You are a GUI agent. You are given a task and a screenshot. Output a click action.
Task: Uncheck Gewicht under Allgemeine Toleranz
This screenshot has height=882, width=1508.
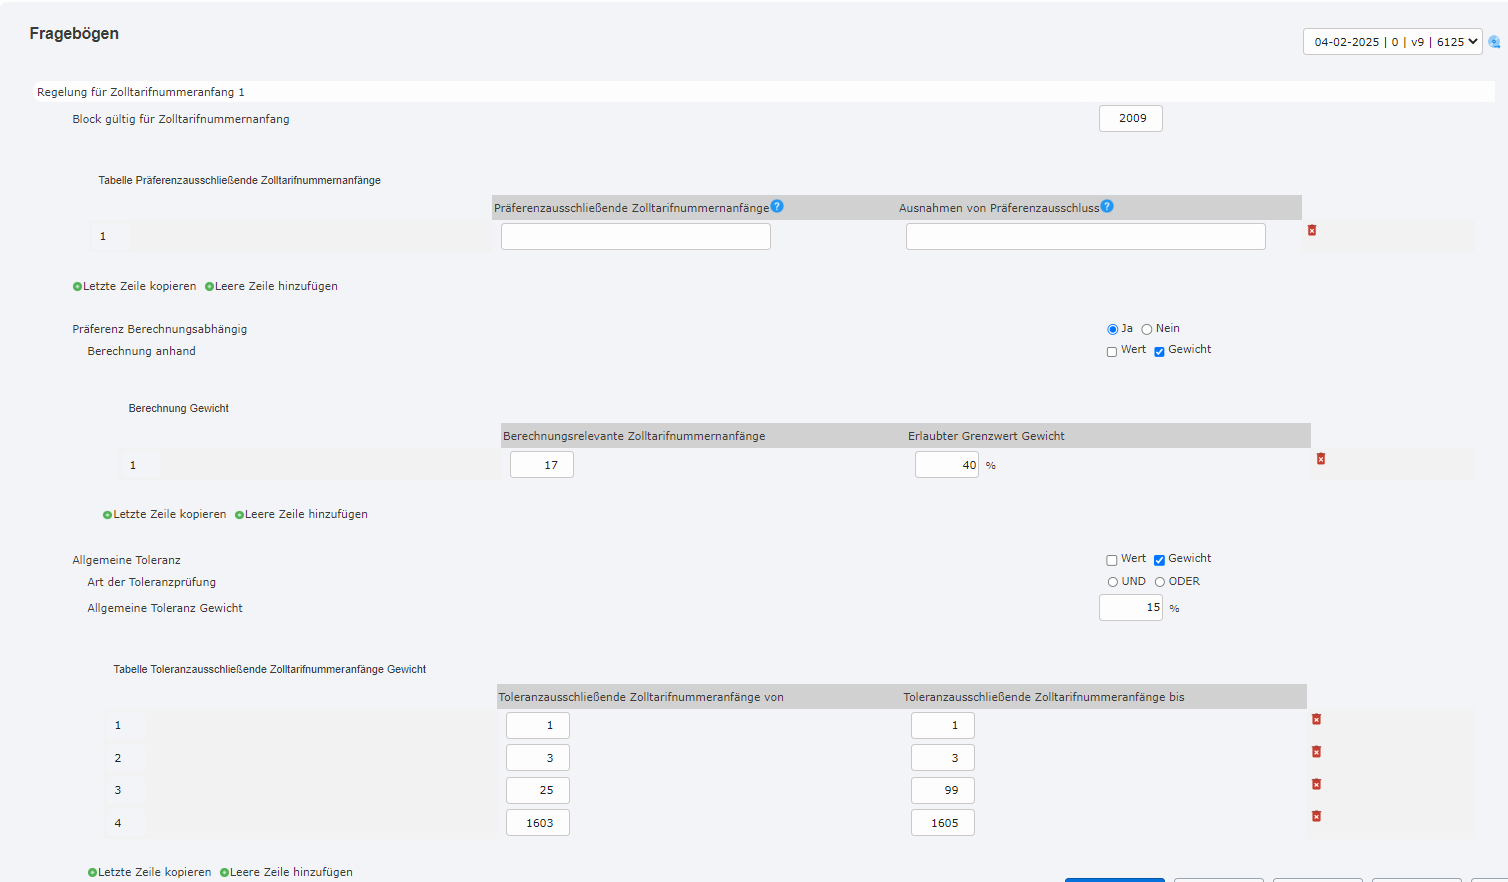[x=1159, y=560]
